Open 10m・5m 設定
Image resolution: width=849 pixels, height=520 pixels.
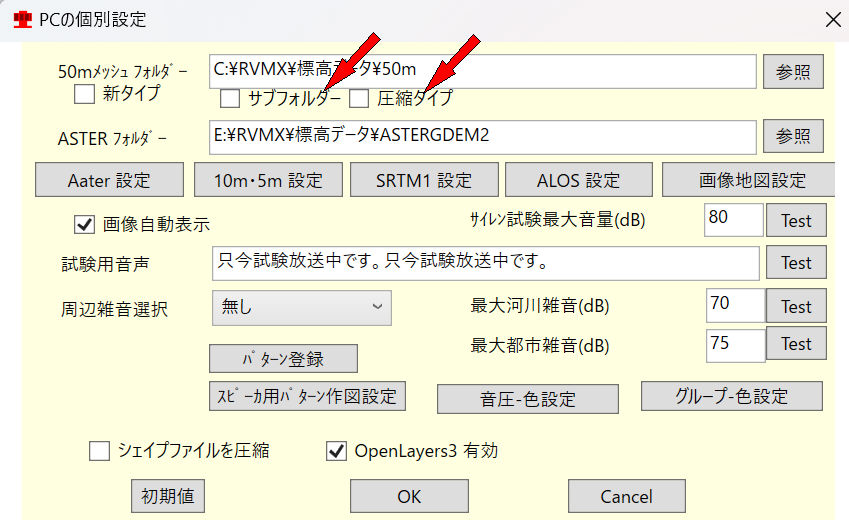[267, 181]
